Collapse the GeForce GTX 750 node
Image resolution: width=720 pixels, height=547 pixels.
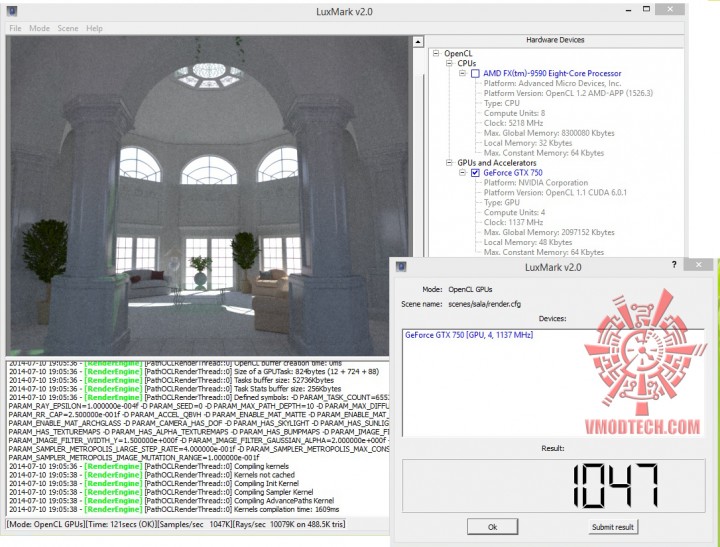[x=462, y=173]
